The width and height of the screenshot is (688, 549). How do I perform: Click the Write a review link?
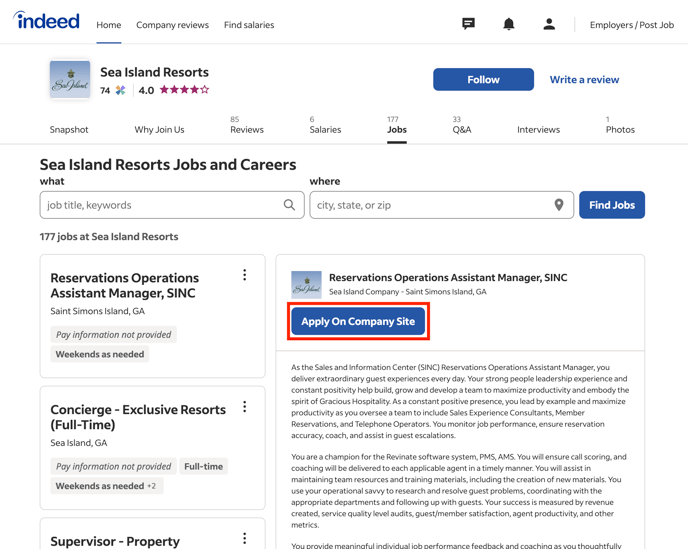pos(584,79)
